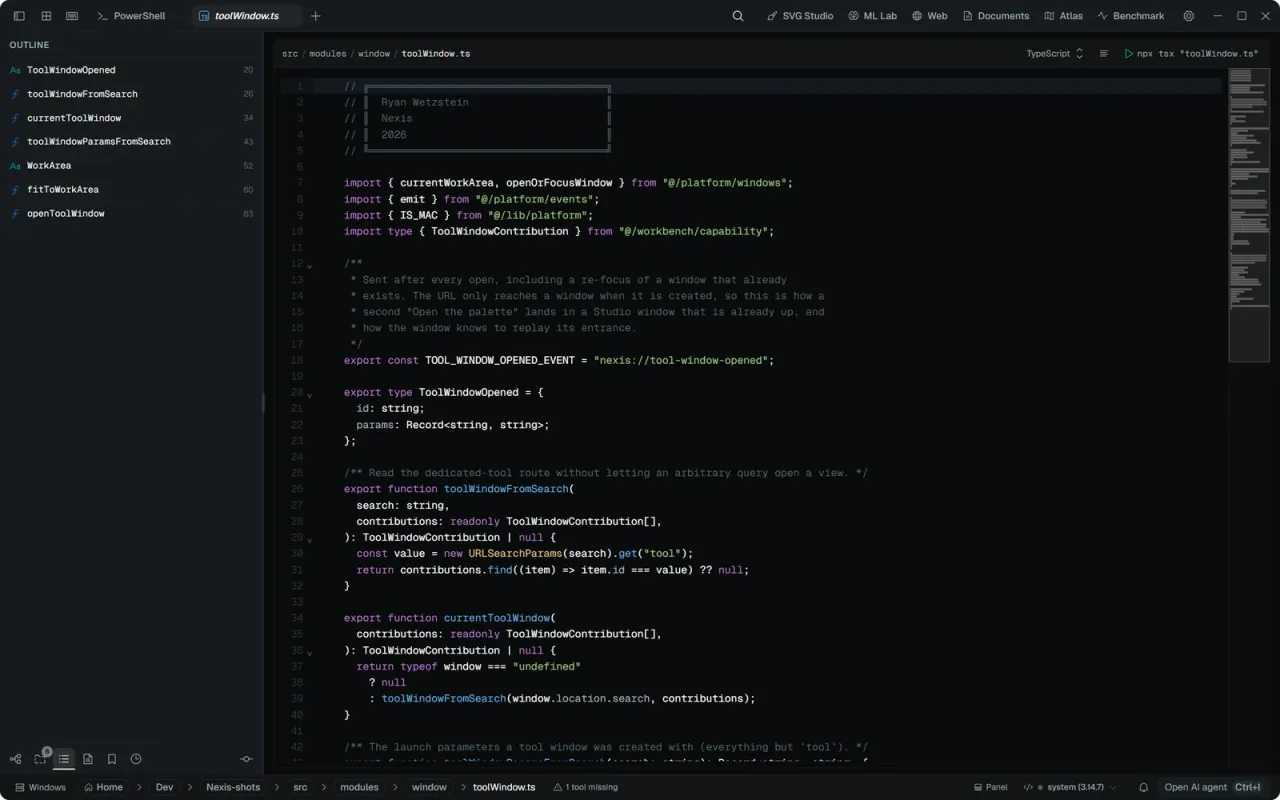Image resolution: width=1280 pixels, height=800 pixels.
Task: Select the outline list icon in sidebar
Action: 64,759
